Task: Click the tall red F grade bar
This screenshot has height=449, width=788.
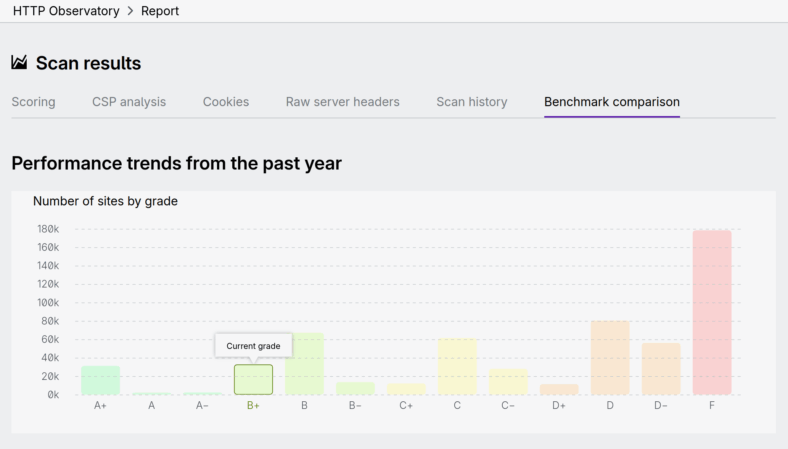Action: click(x=712, y=312)
